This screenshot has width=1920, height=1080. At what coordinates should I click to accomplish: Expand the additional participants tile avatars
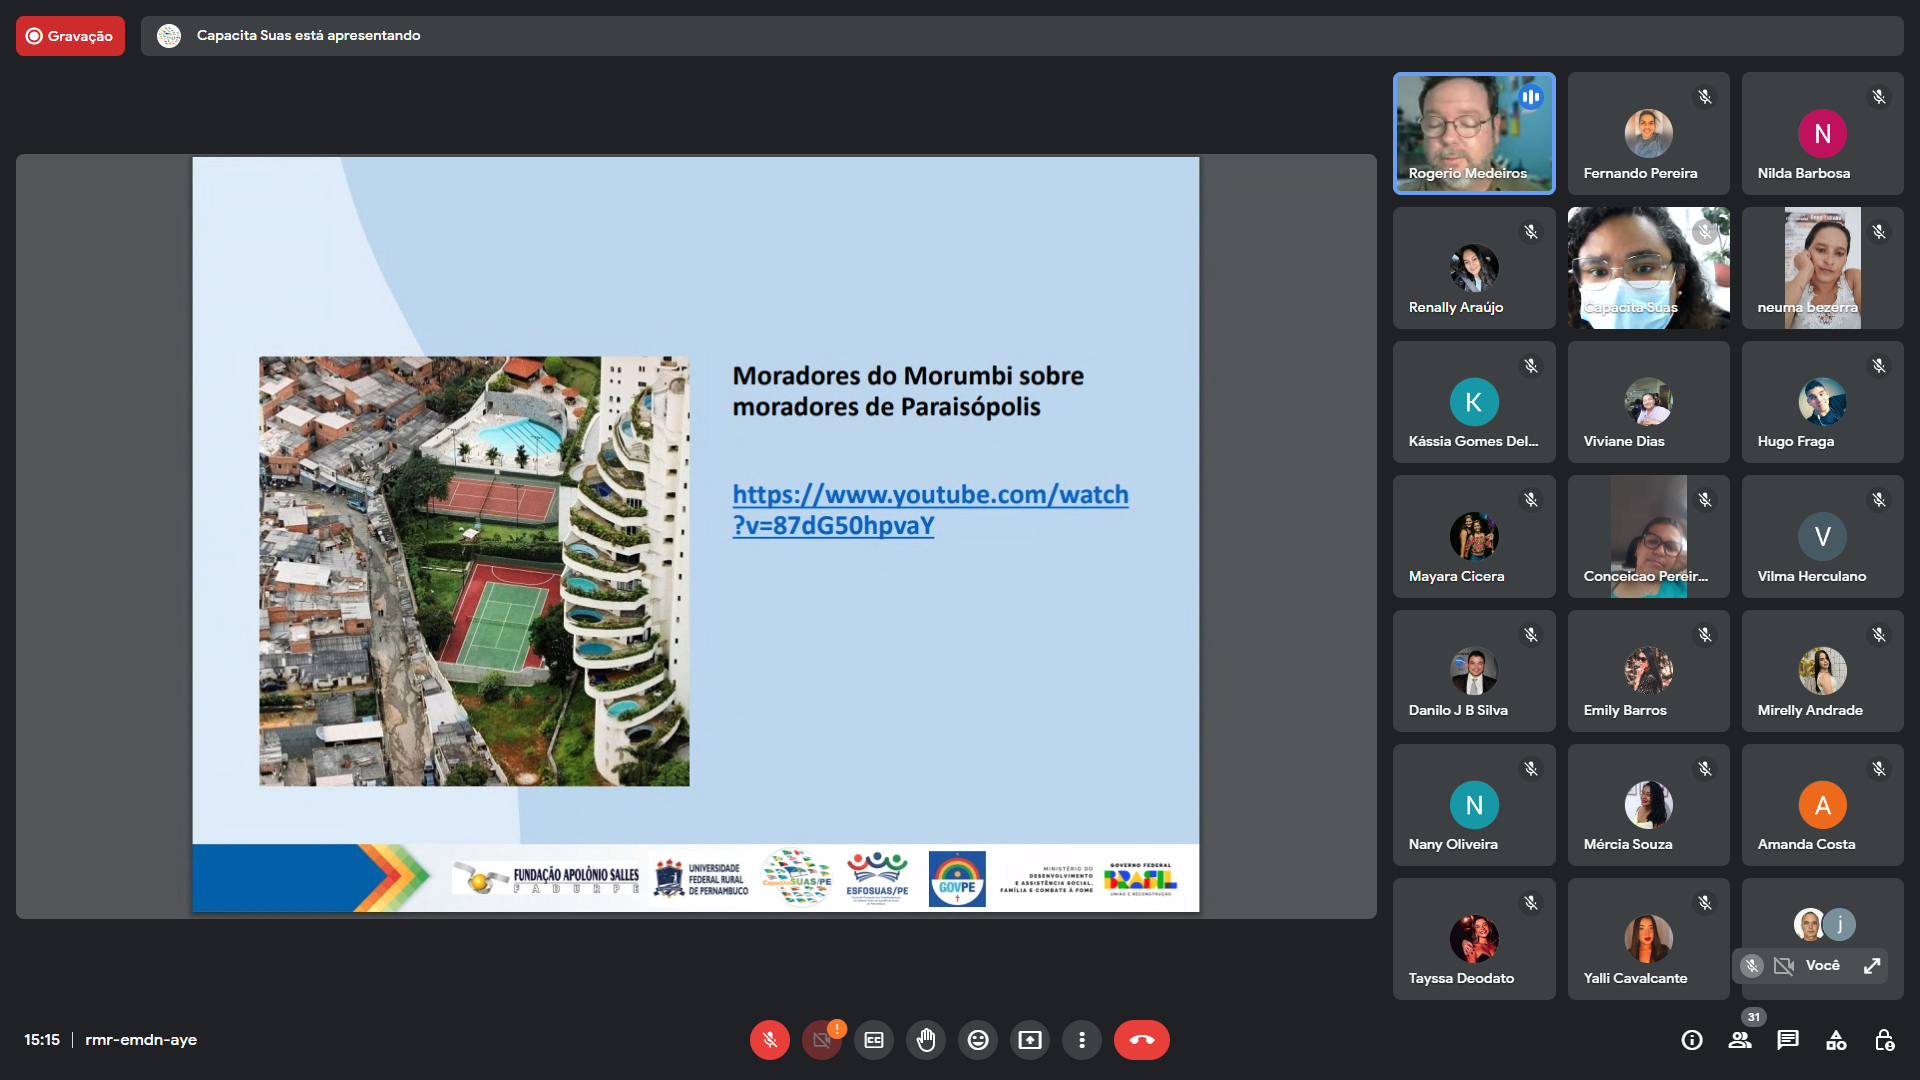pyautogui.click(x=1824, y=924)
